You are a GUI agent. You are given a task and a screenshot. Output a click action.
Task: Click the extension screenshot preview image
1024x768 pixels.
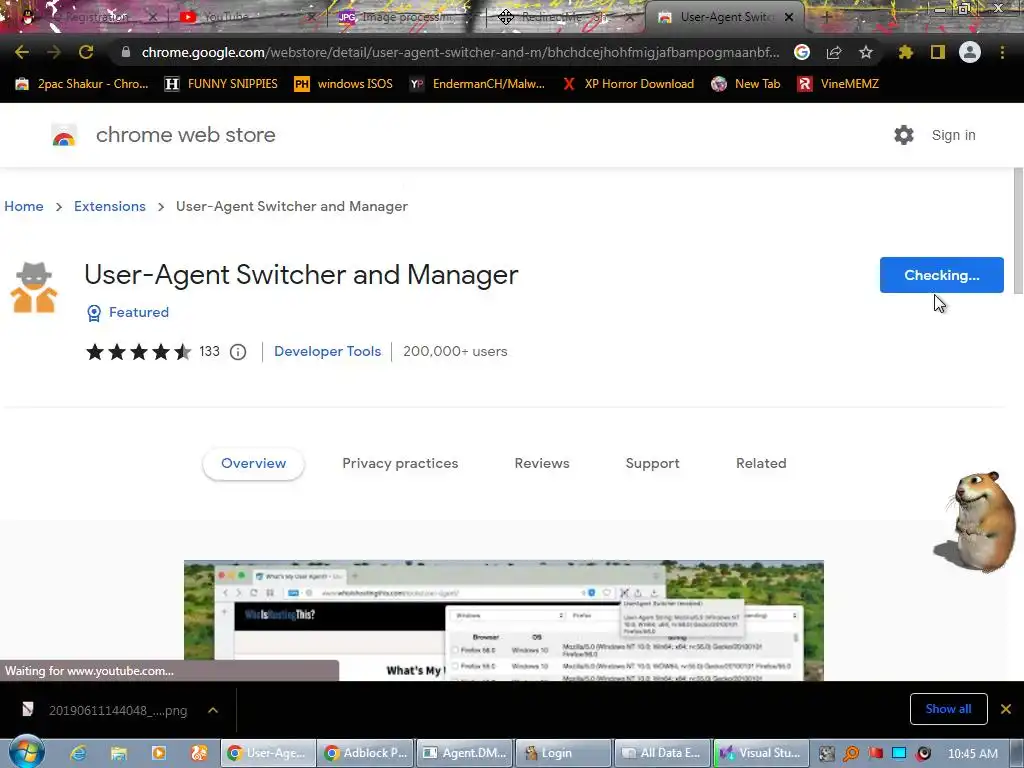tap(504, 620)
